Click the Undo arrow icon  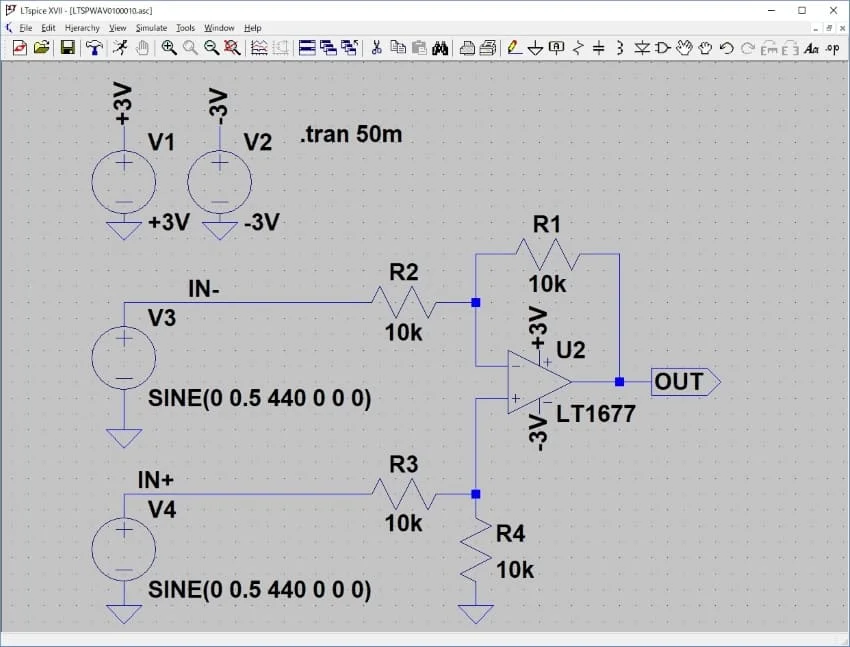click(x=727, y=47)
